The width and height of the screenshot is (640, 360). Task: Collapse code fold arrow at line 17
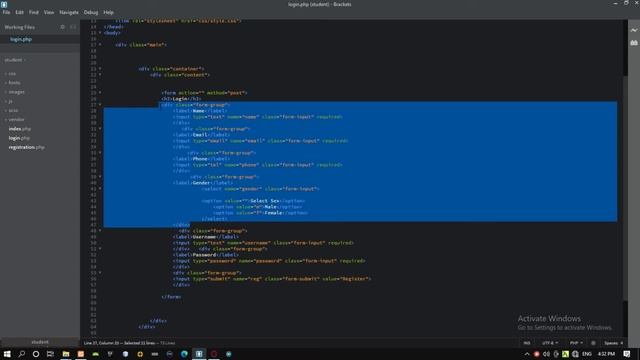pos(100,44)
